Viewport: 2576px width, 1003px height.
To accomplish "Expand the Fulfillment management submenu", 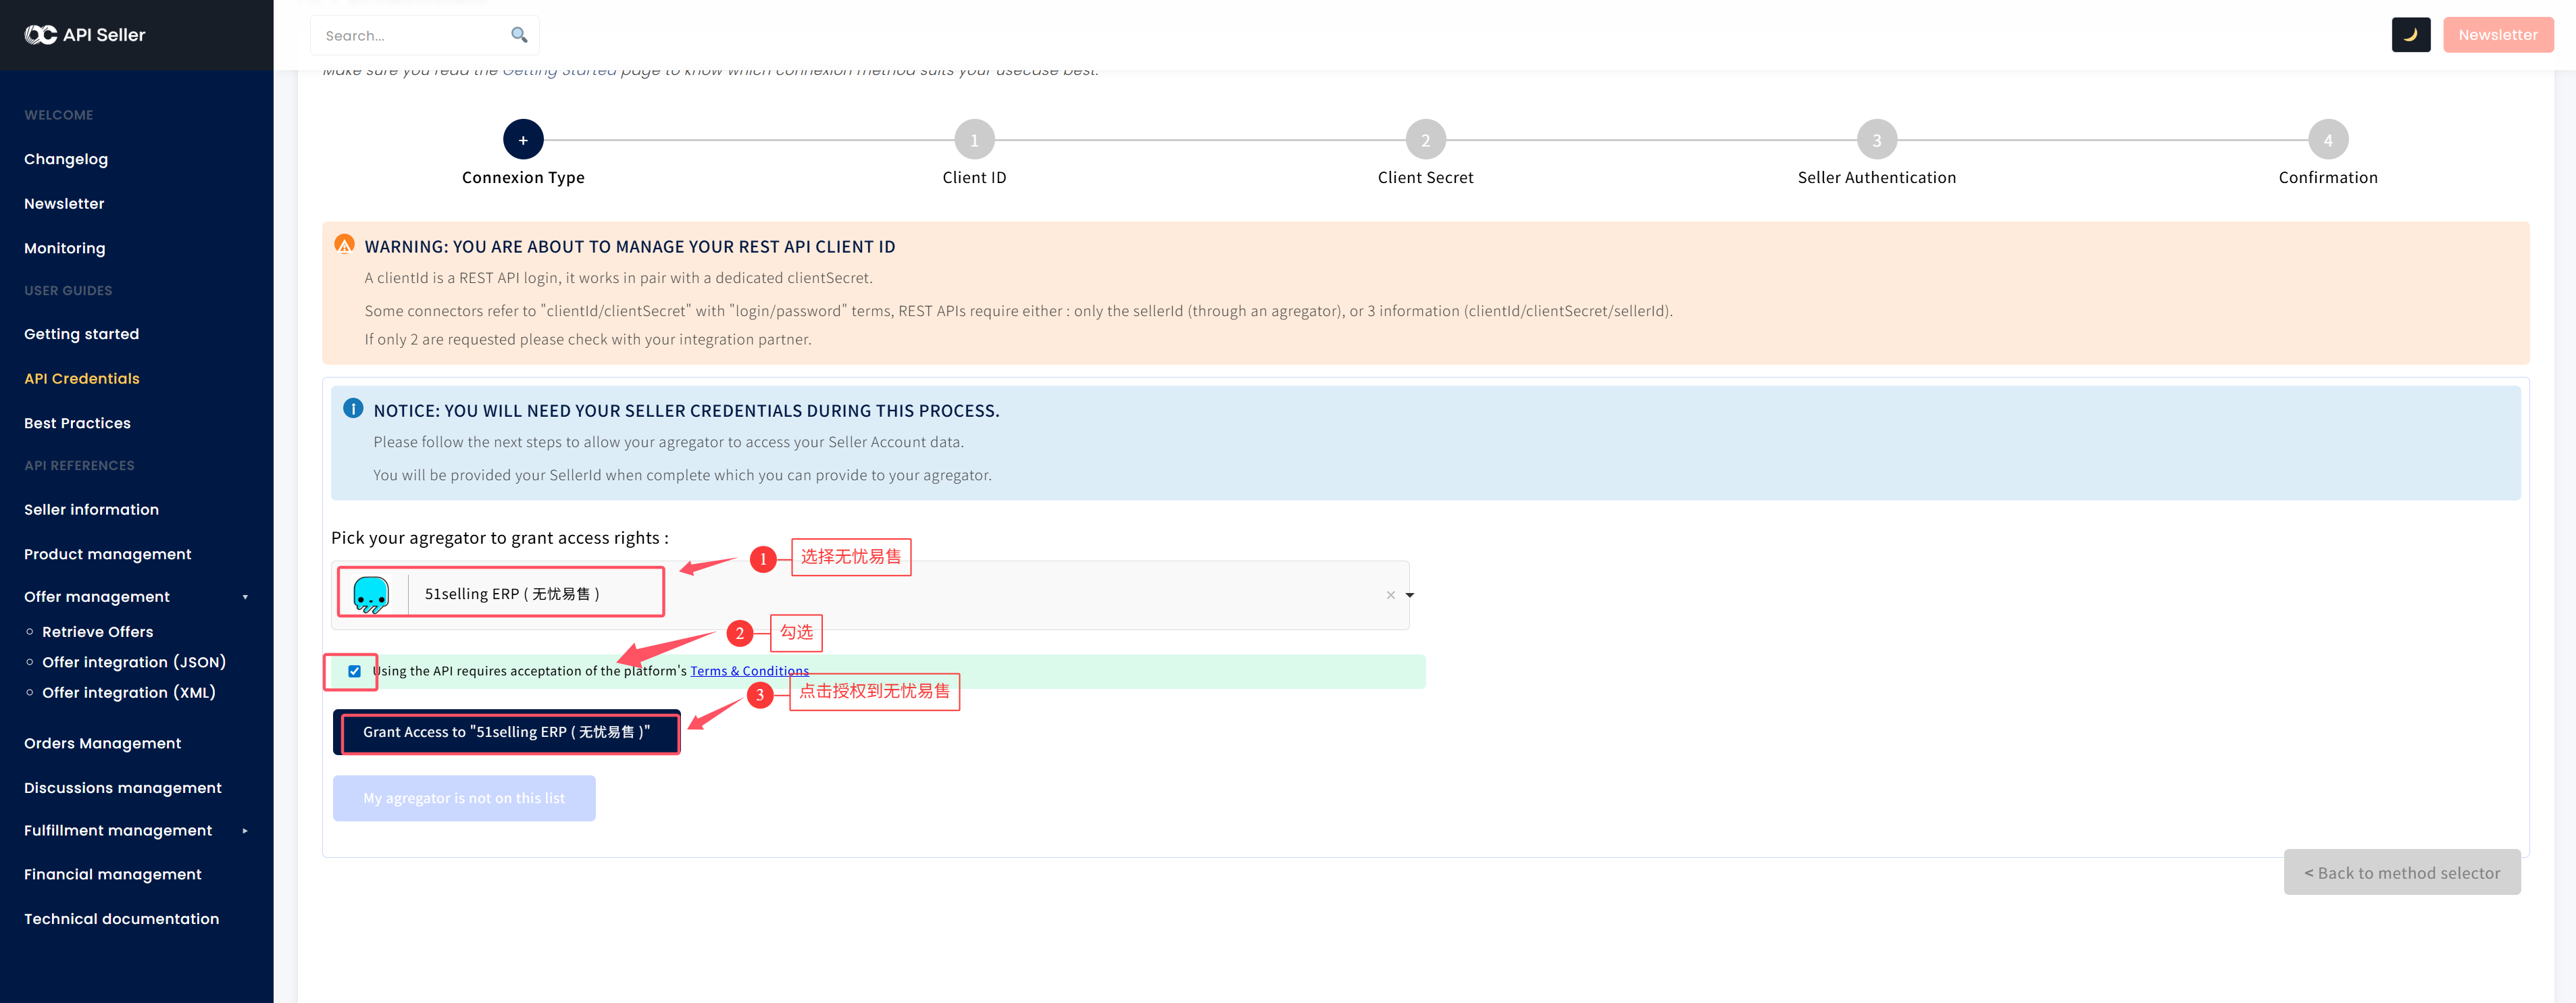I will pos(245,831).
